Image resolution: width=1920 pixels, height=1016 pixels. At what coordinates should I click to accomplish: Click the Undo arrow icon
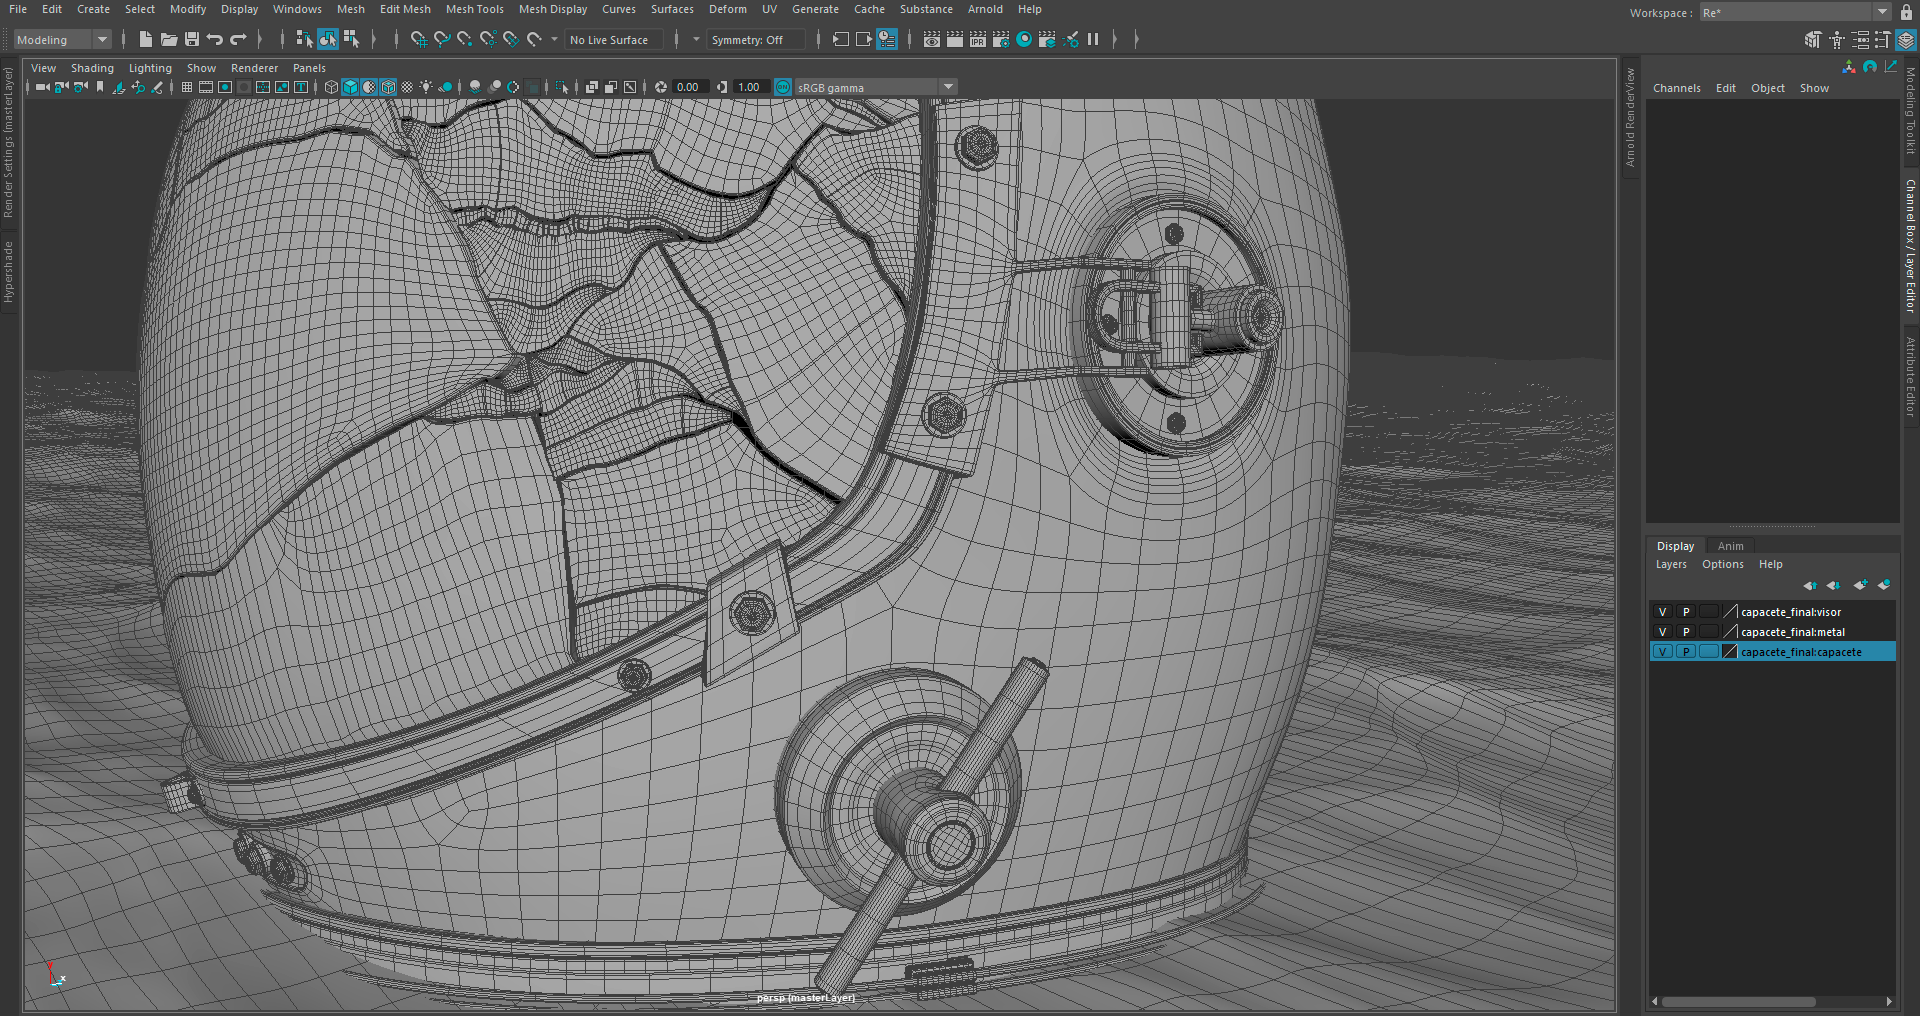pyautogui.click(x=215, y=40)
